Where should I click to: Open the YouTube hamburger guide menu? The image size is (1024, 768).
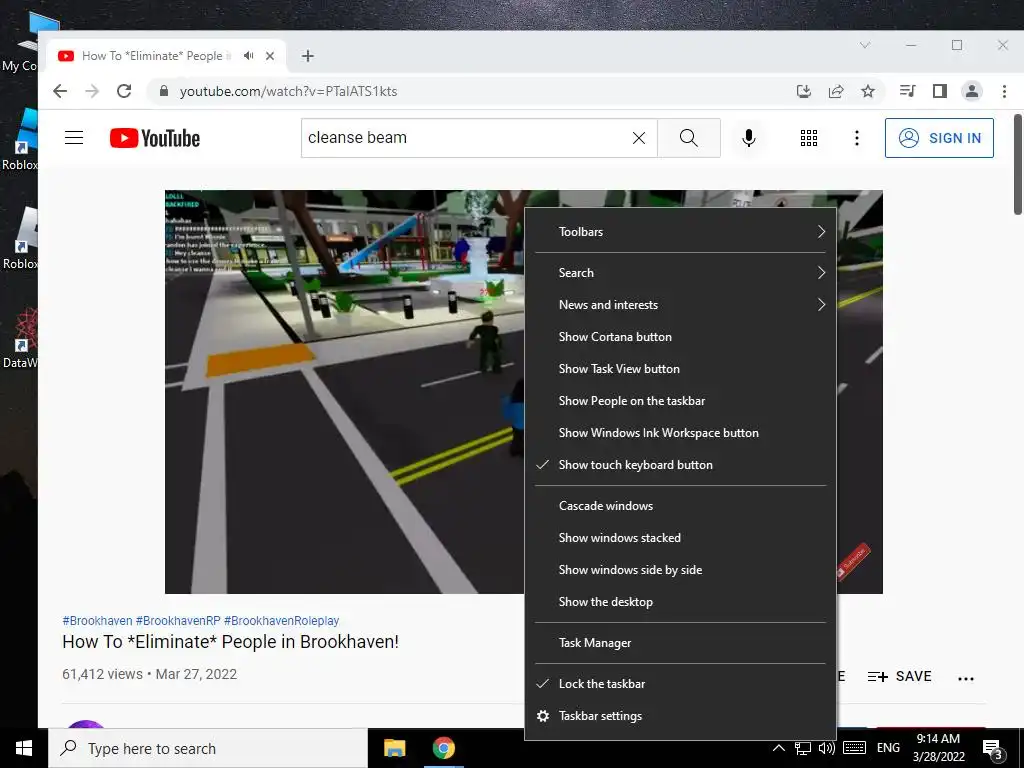pos(74,138)
